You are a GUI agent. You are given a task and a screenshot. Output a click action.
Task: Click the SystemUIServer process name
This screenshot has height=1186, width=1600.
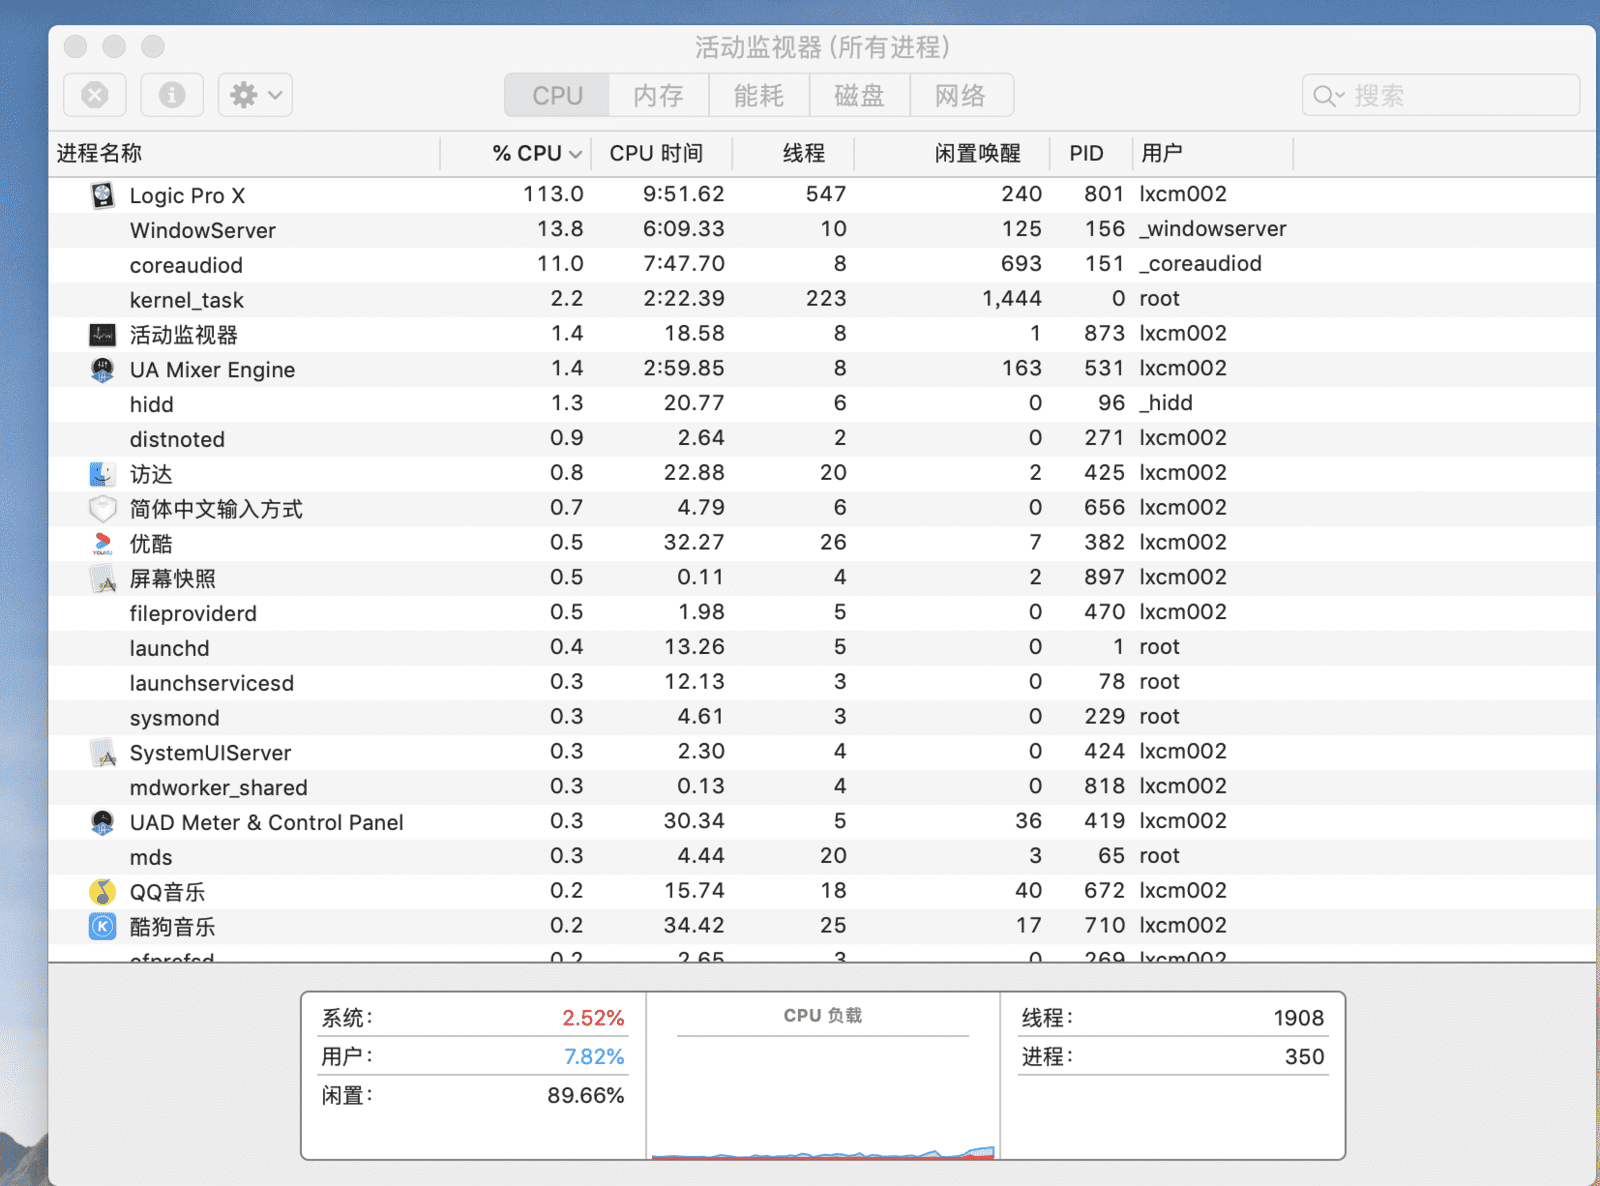point(210,753)
